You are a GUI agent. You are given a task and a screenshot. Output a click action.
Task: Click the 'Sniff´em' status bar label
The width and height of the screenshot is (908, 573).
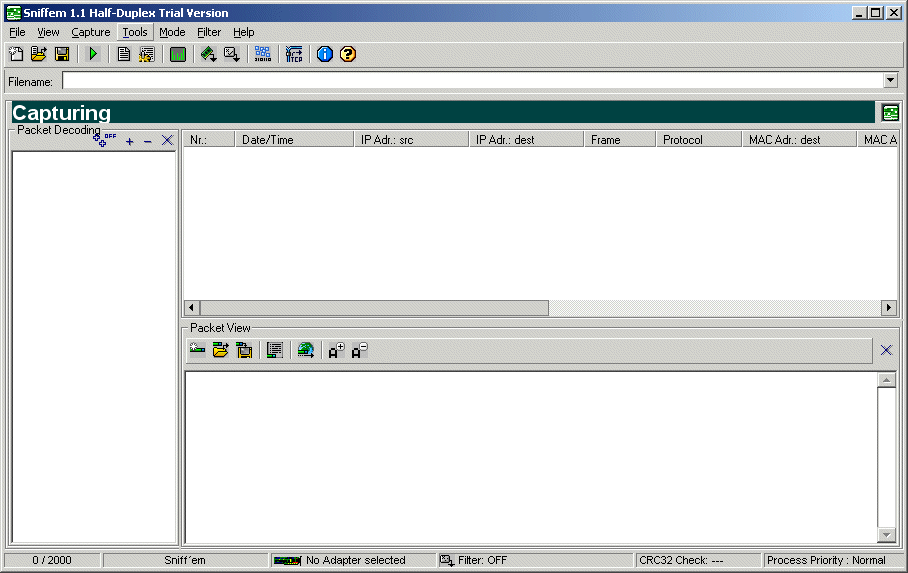185,560
